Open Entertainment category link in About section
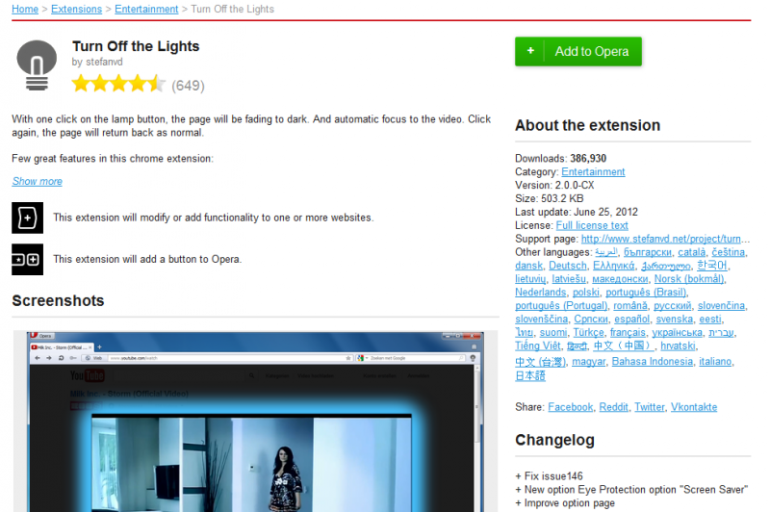 click(x=593, y=172)
